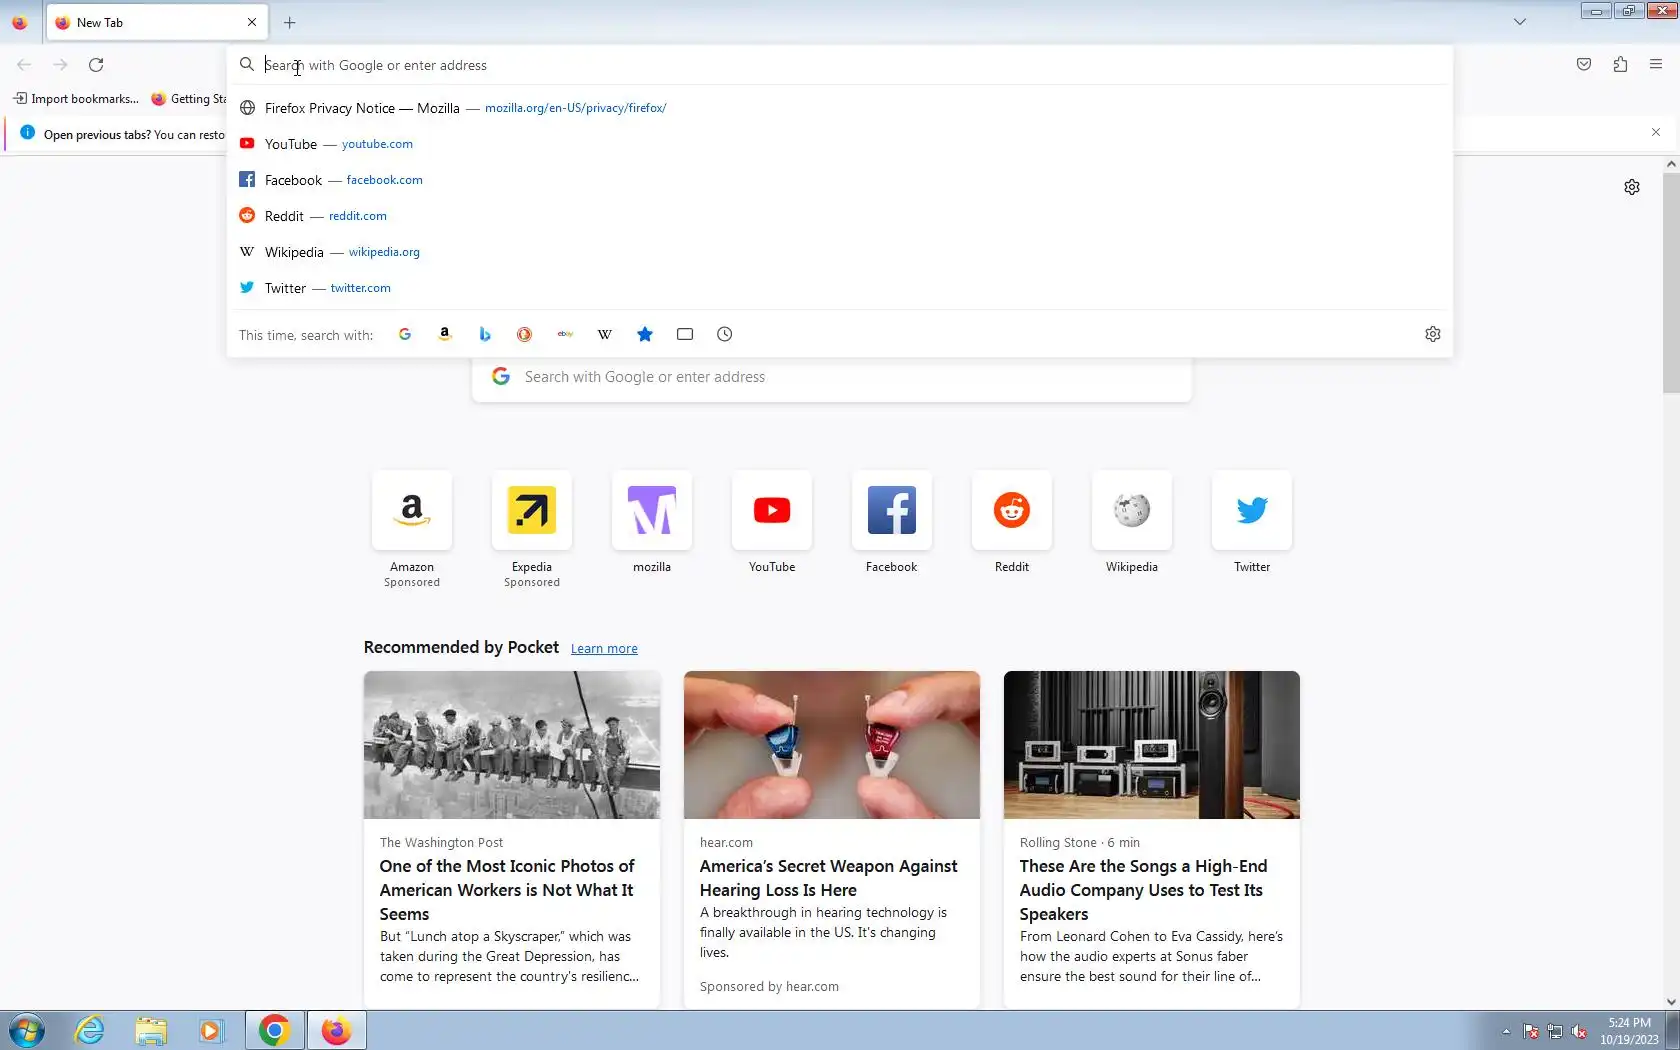
Task: Click the page's Google search box
Action: pos(832,377)
